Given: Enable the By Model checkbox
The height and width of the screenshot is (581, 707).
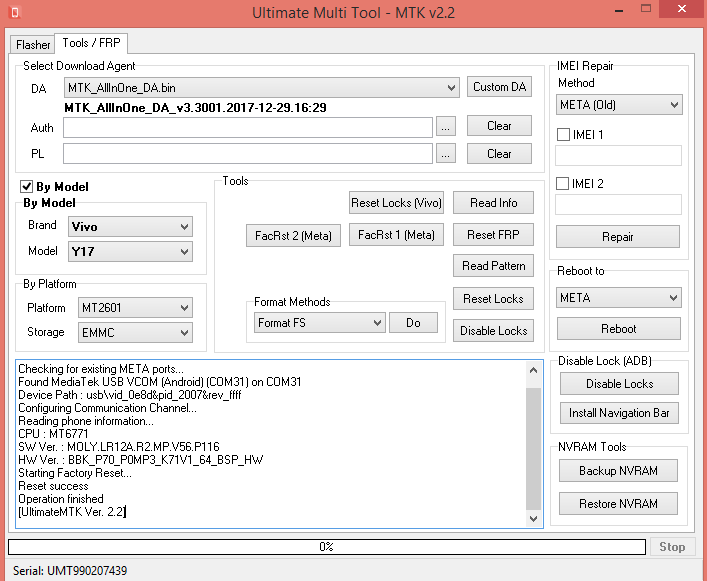Looking at the screenshot, I should (x=27, y=187).
